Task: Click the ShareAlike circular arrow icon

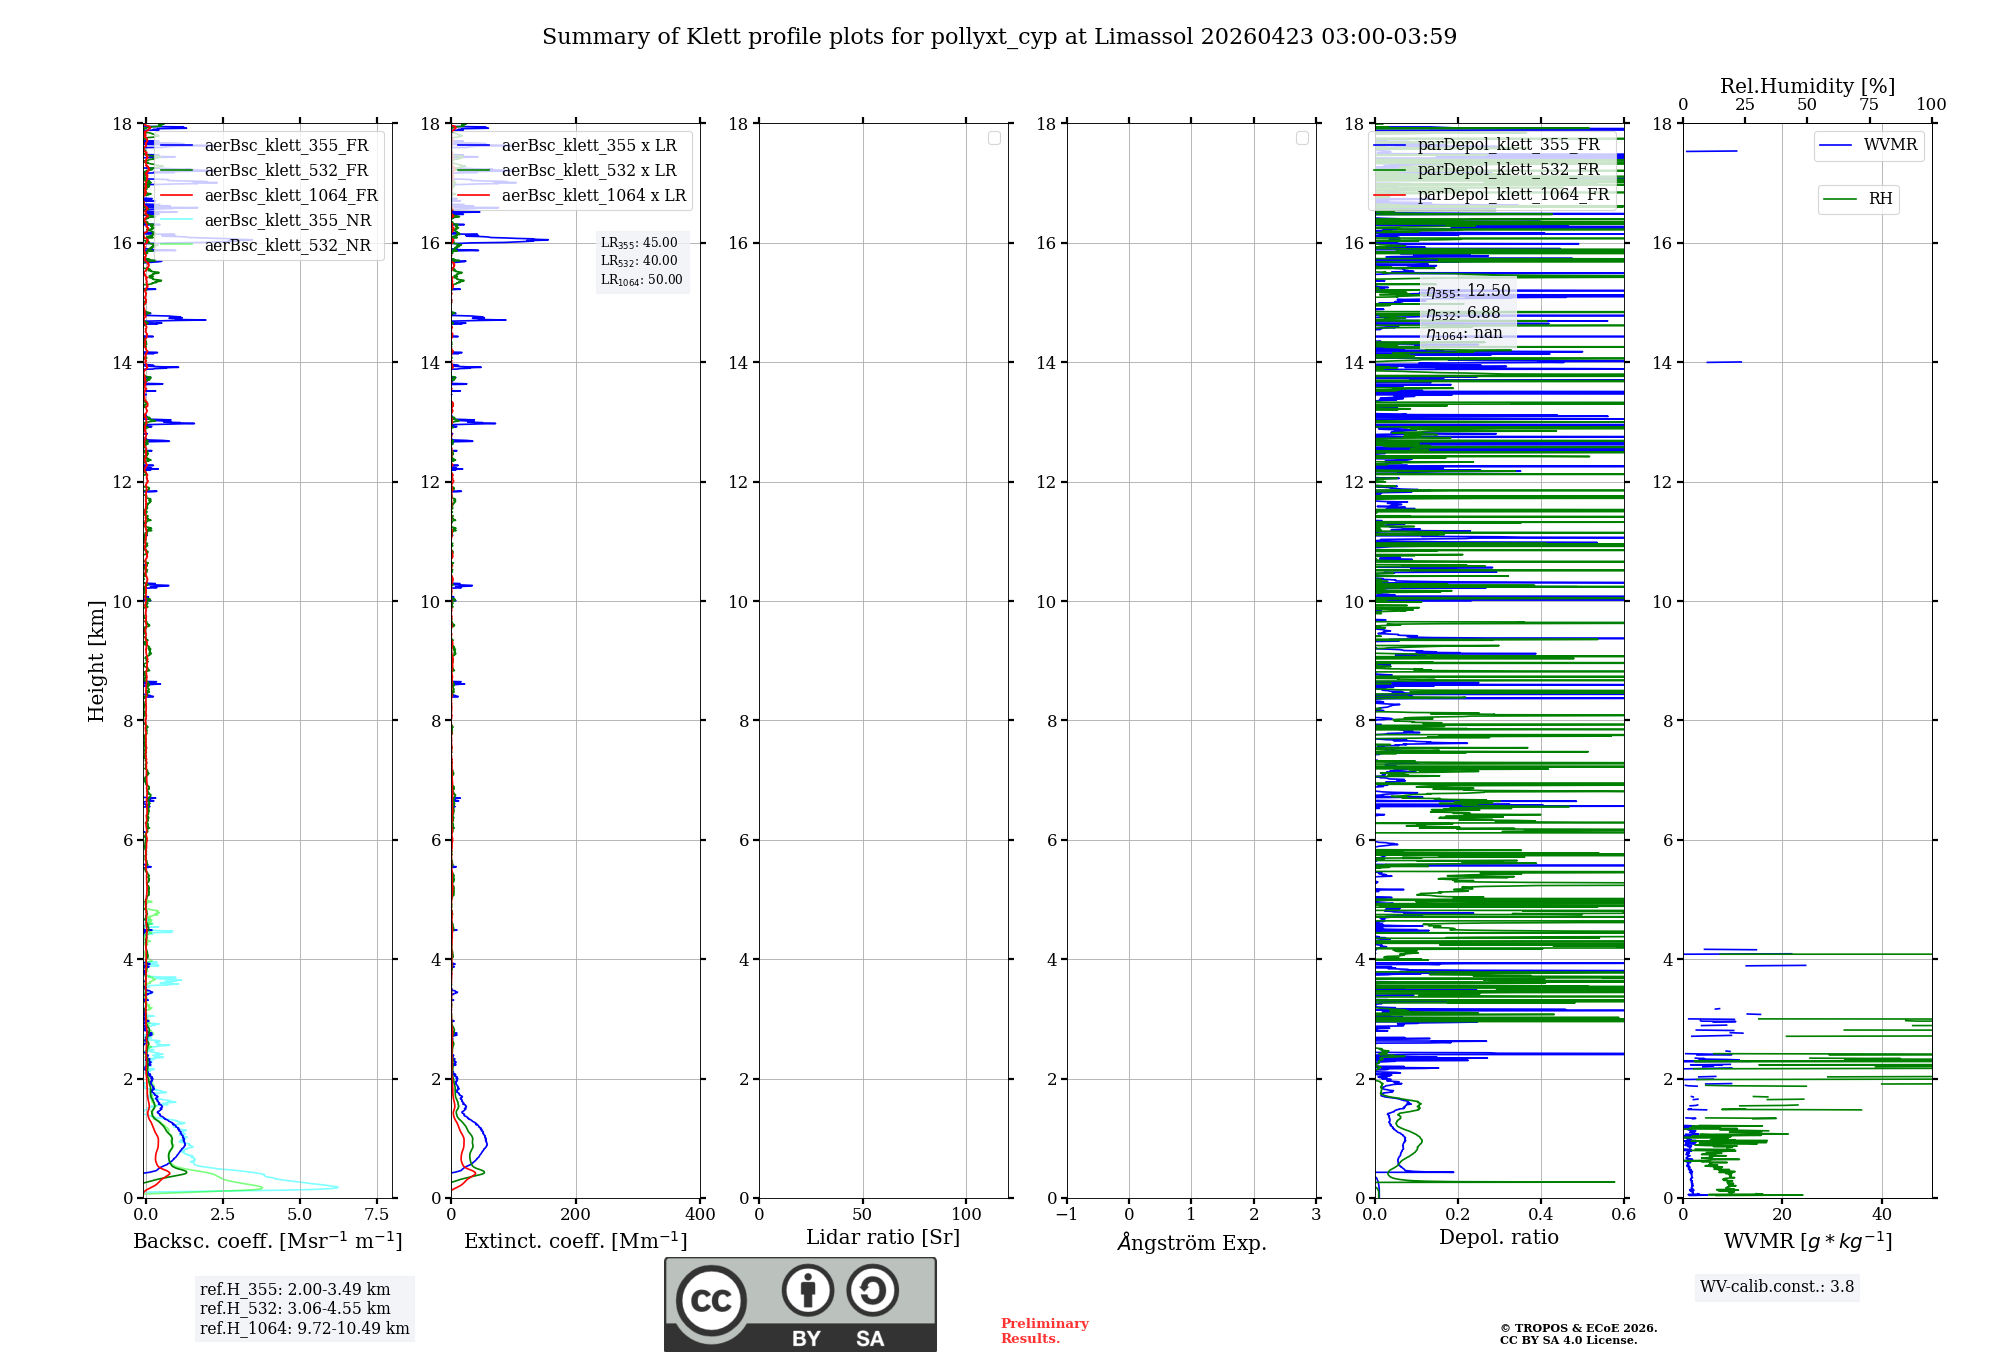Action: click(872, 1291)
